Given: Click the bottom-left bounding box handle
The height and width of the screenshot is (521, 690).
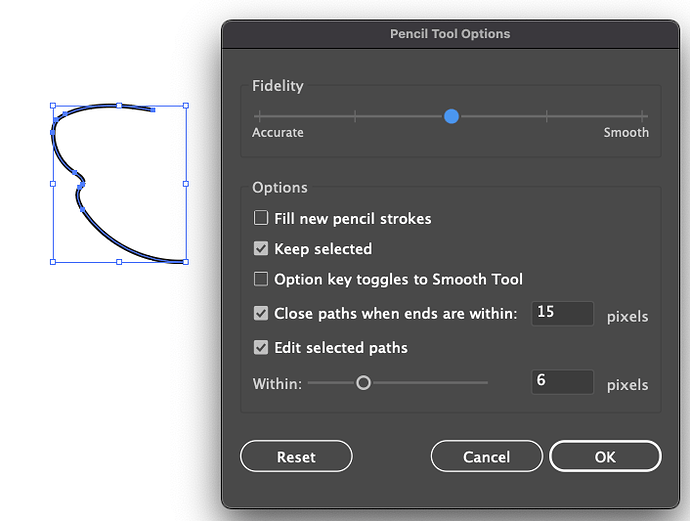Looking at the screenshot, I should coord(53,262).
